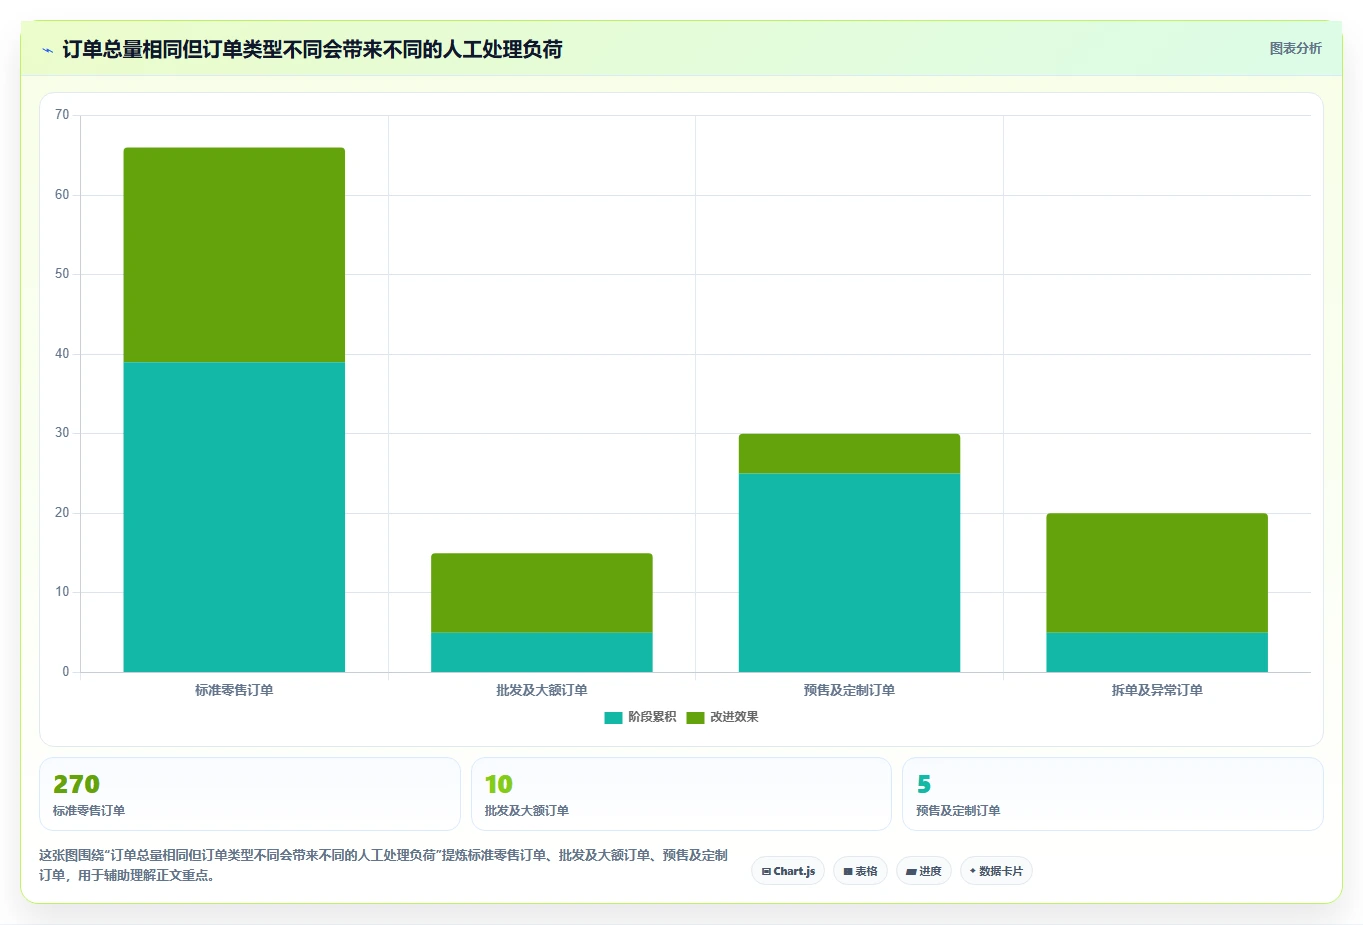
Task: Click the teal segment of 批发及大额订单 bar
Action: [x=542, y=652]
